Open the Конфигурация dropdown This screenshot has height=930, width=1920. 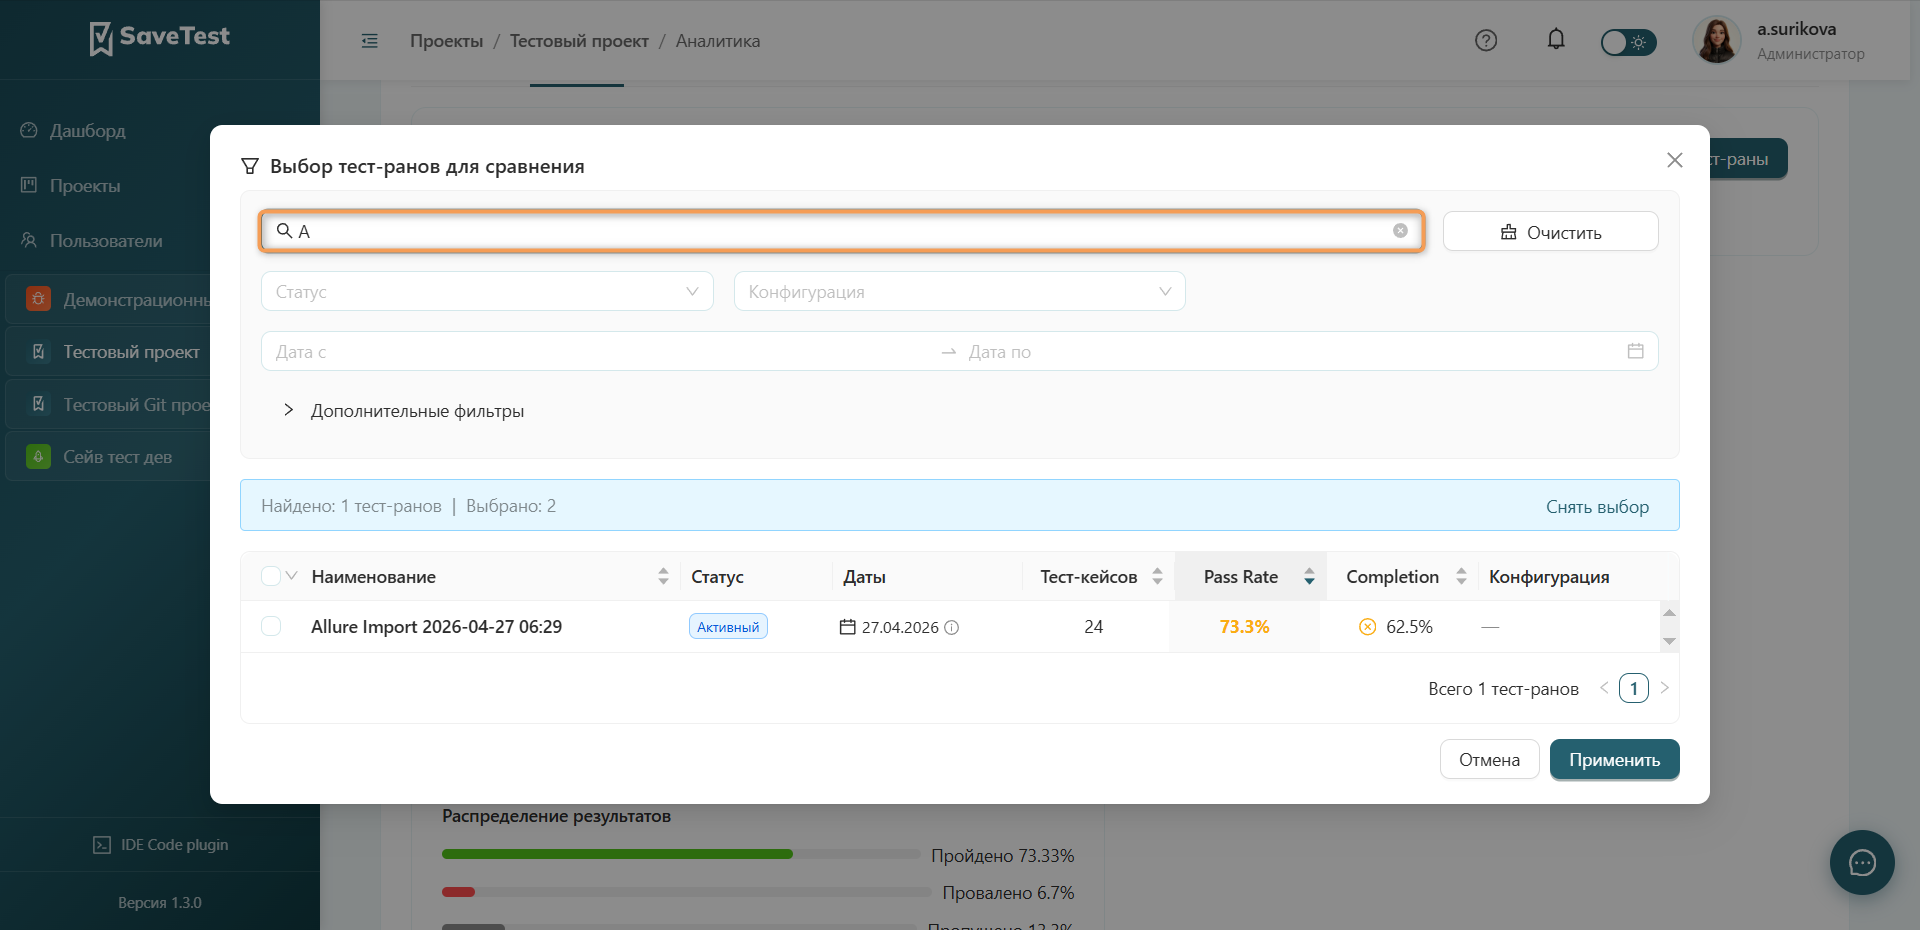pos(959,291)
